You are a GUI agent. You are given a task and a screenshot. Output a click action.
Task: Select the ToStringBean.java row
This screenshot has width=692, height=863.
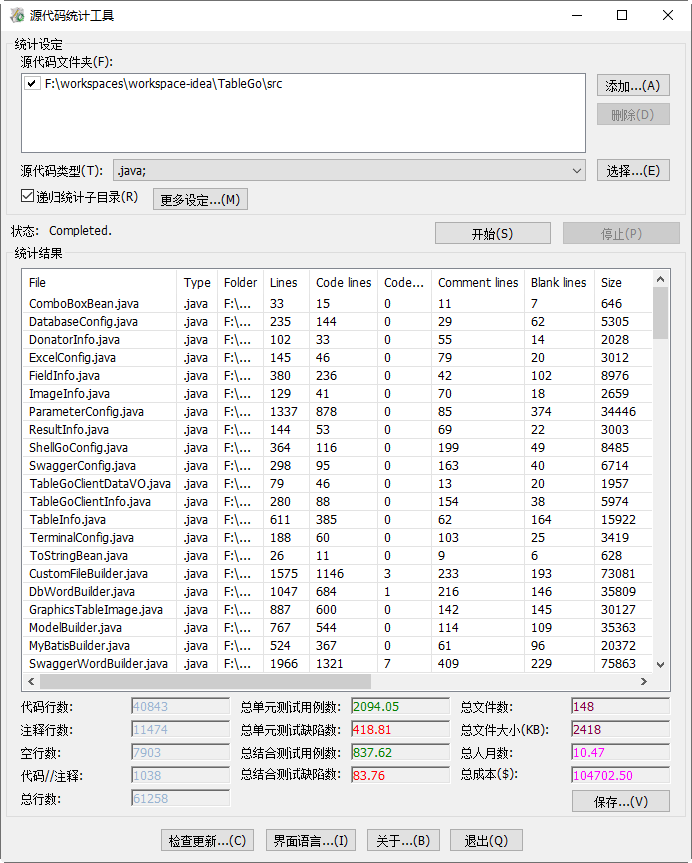(337, 555)
